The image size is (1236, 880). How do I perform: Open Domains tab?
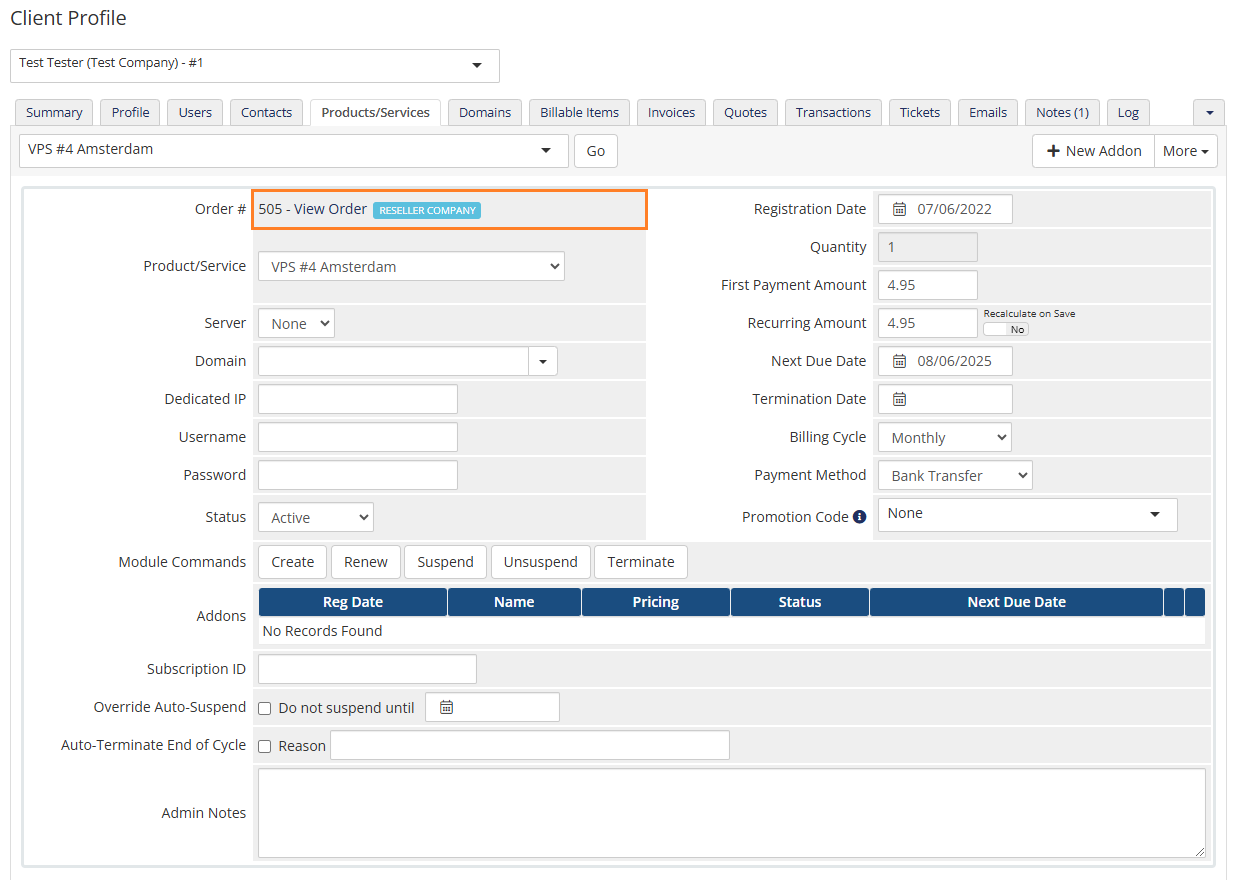pyautogui.click(x=485, y=112)
